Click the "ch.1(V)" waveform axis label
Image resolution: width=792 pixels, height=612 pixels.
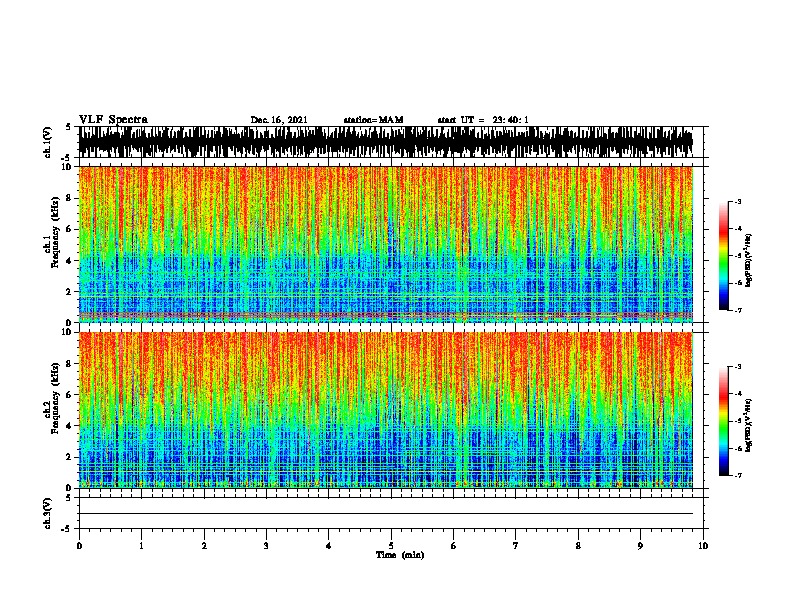point(48,142)
